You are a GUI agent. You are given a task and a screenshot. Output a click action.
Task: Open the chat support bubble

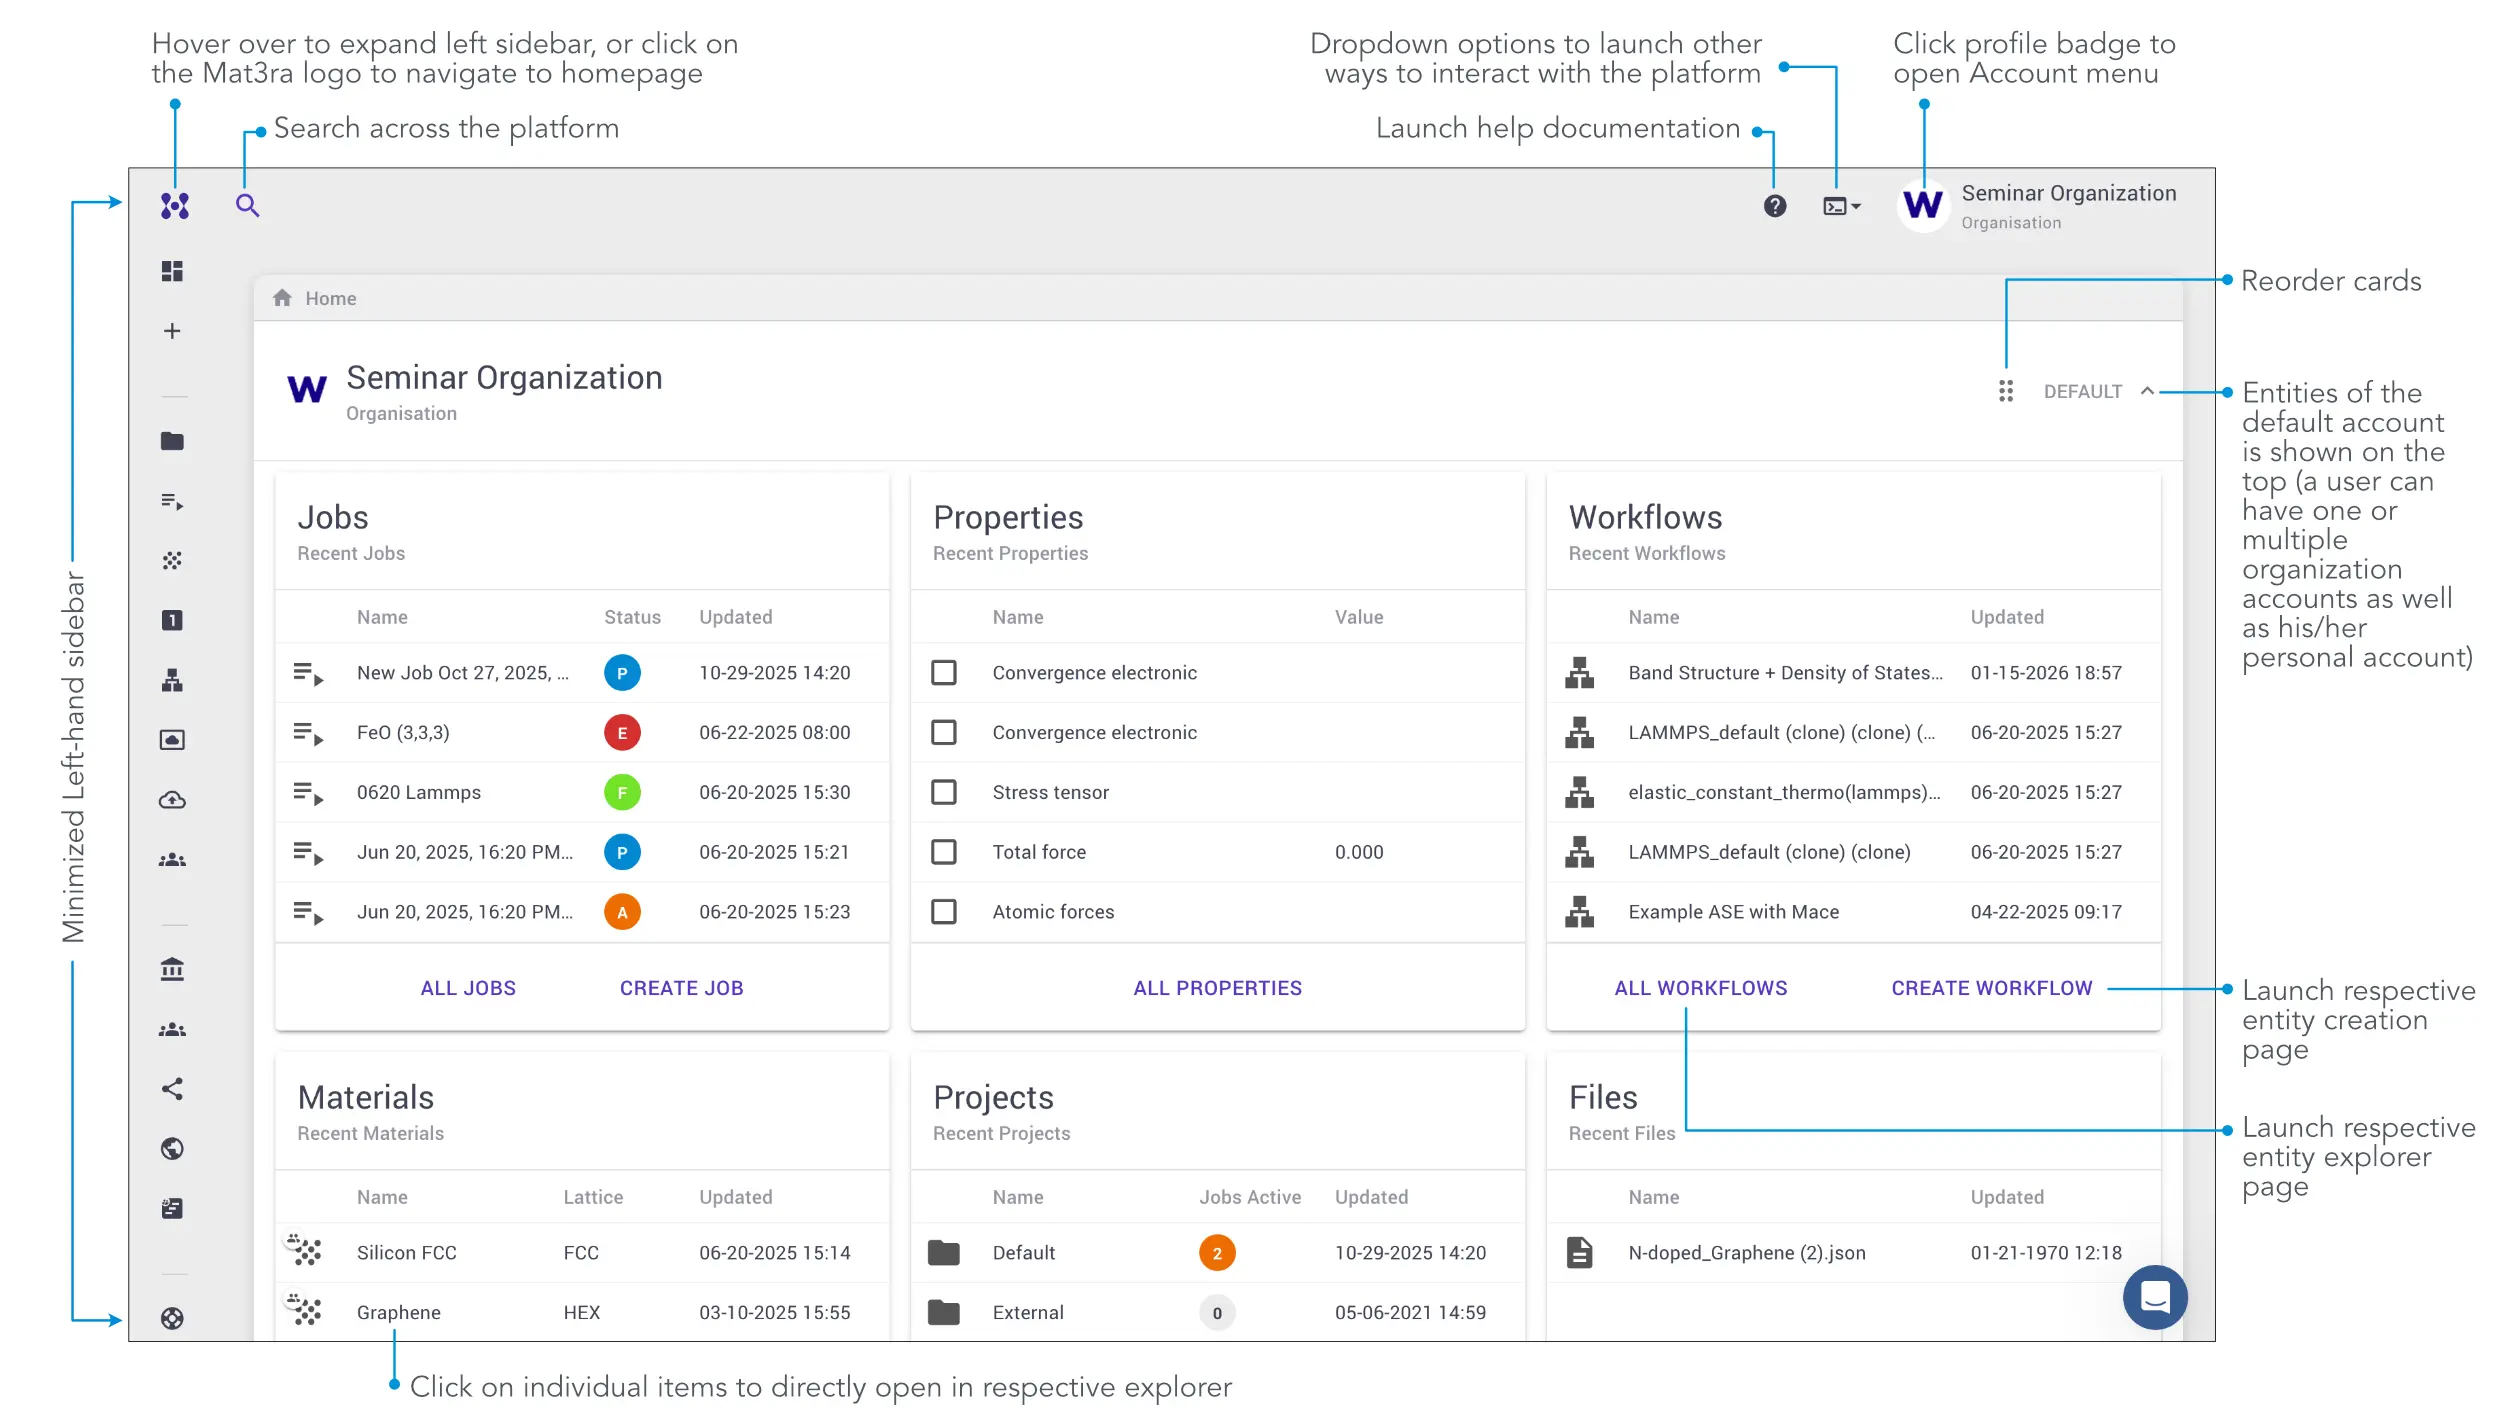2155,1297
